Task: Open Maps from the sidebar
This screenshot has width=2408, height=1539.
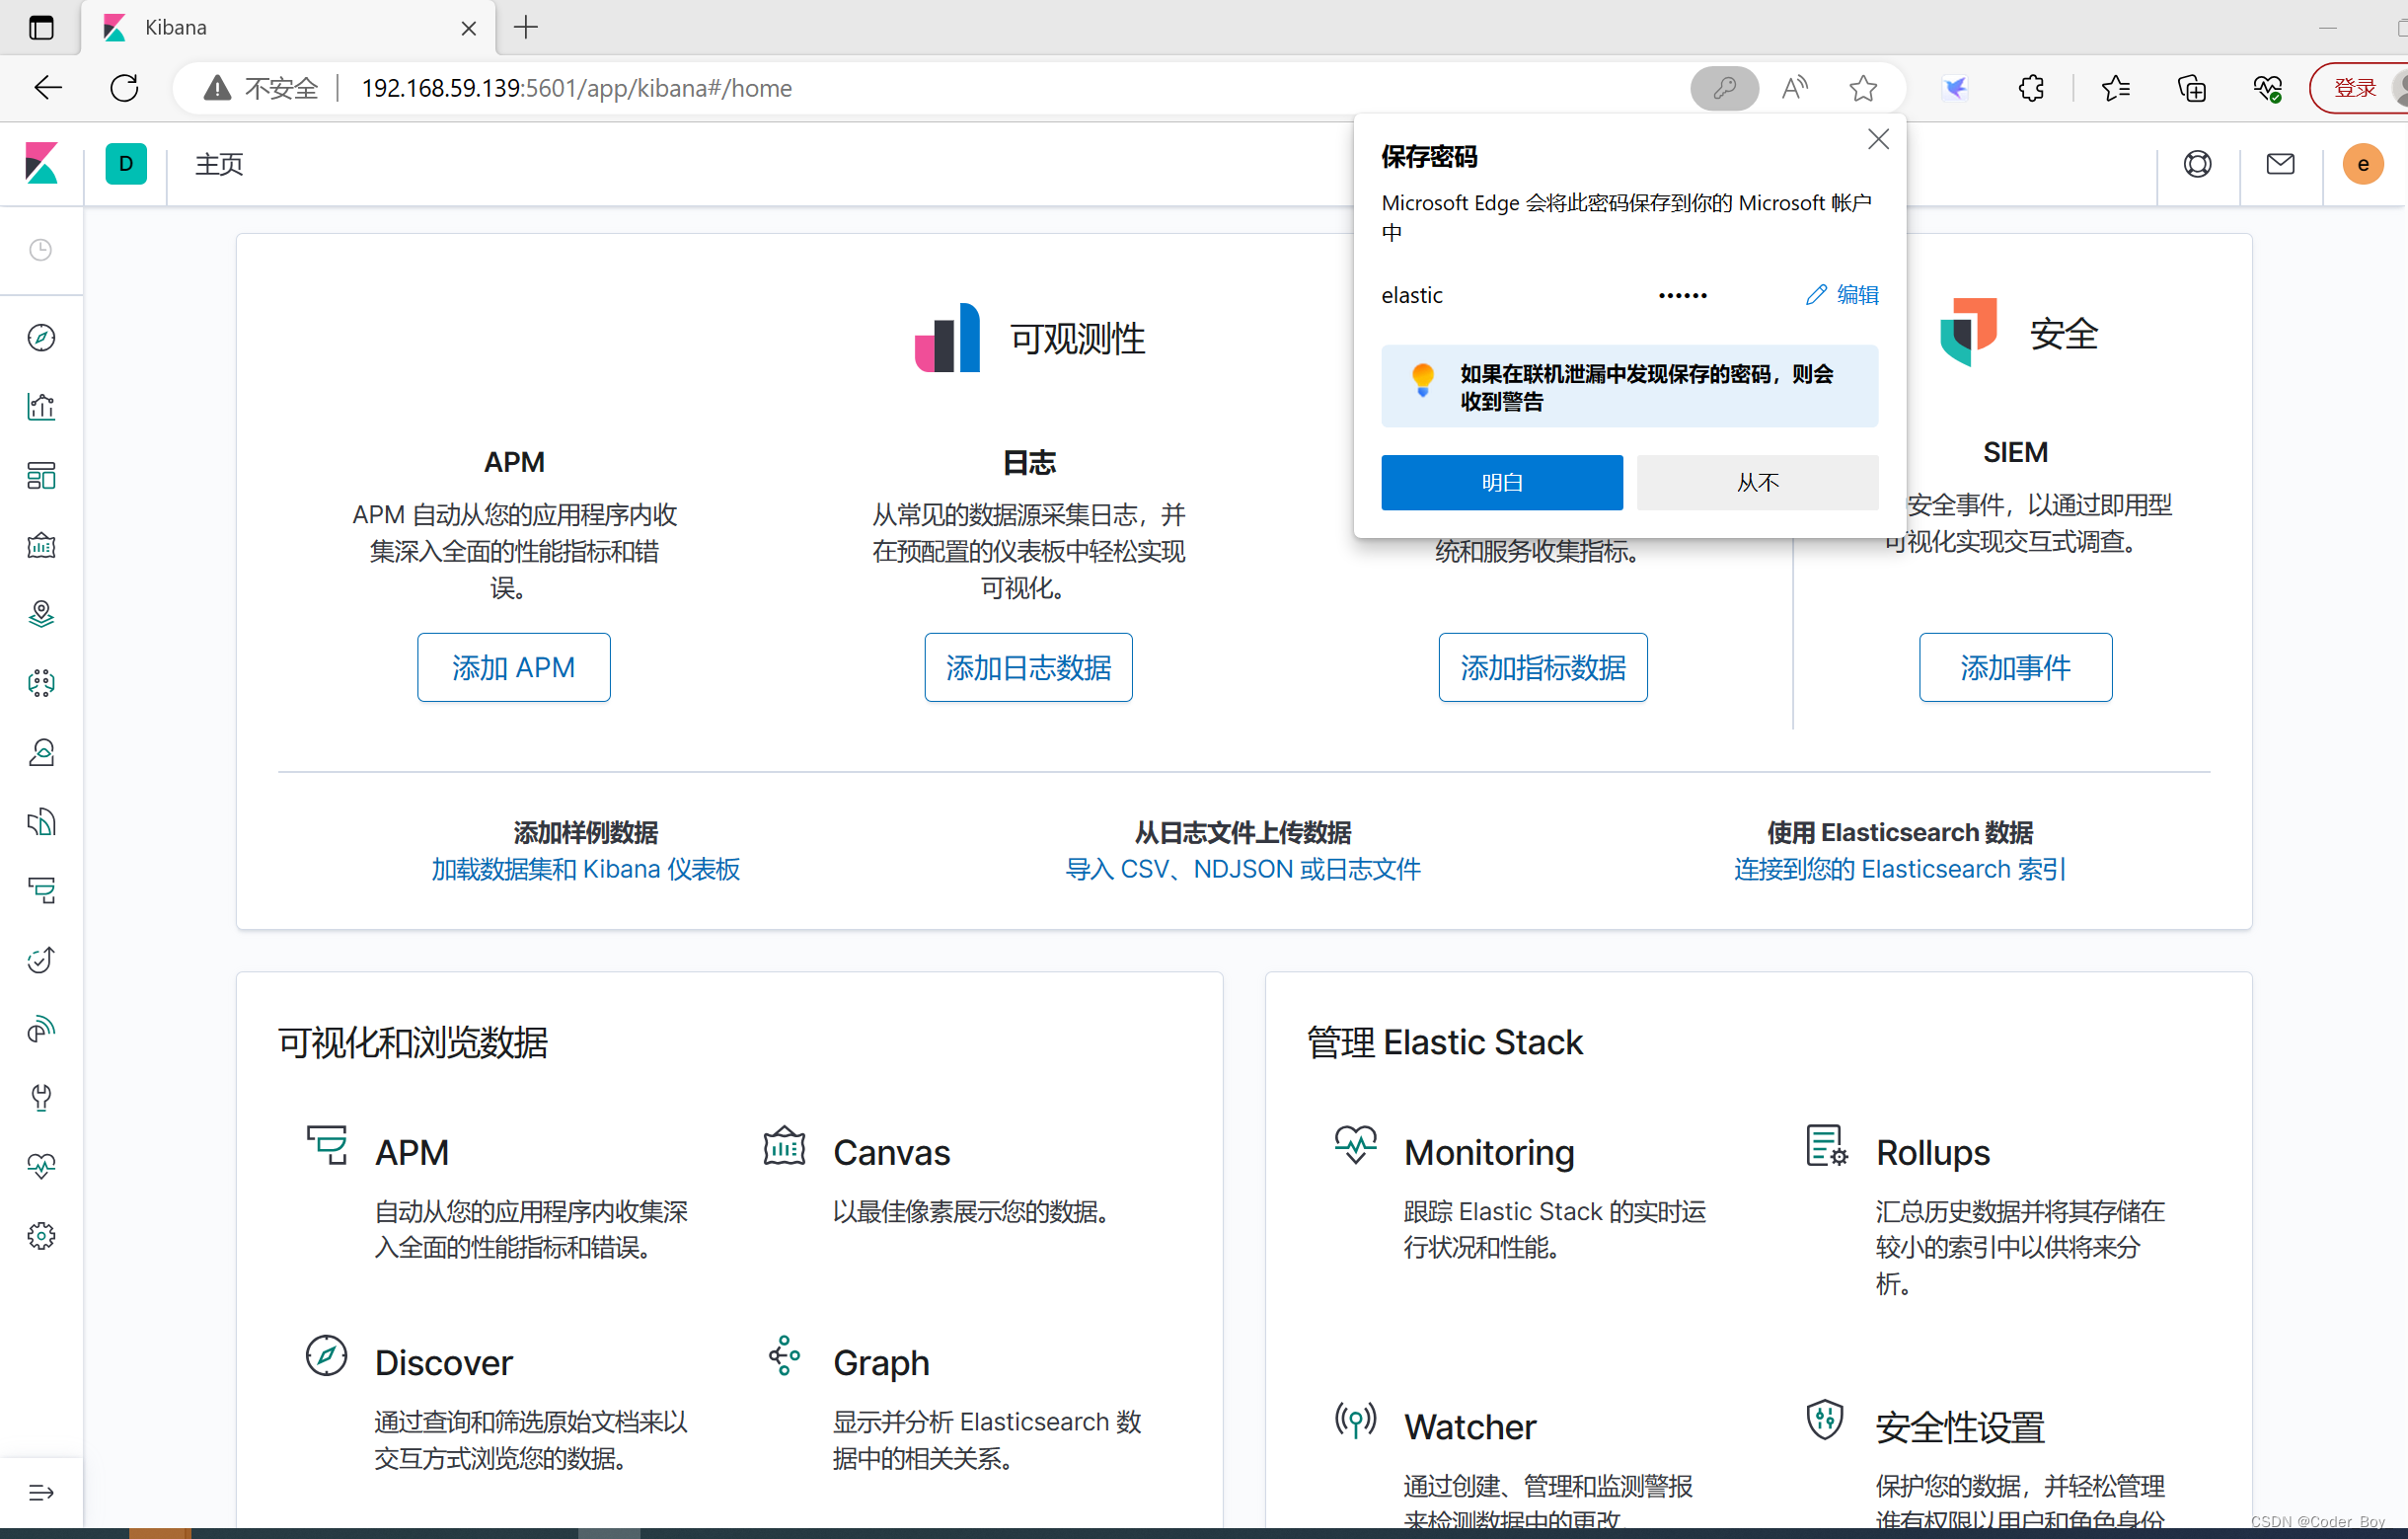Action: coord(41,613)
